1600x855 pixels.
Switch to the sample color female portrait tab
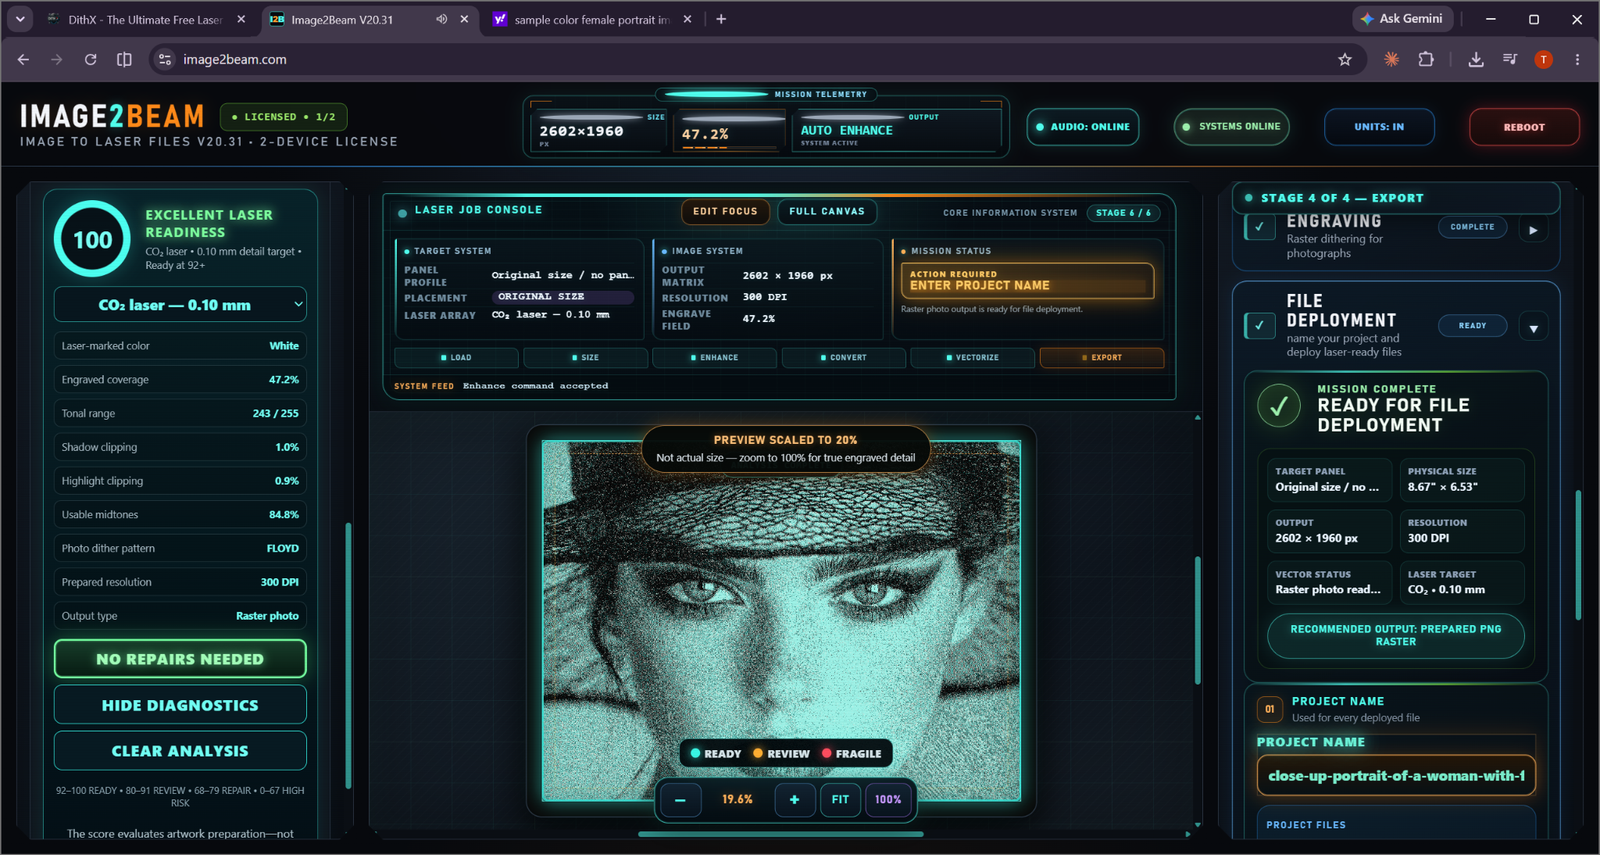pos(592,19)
